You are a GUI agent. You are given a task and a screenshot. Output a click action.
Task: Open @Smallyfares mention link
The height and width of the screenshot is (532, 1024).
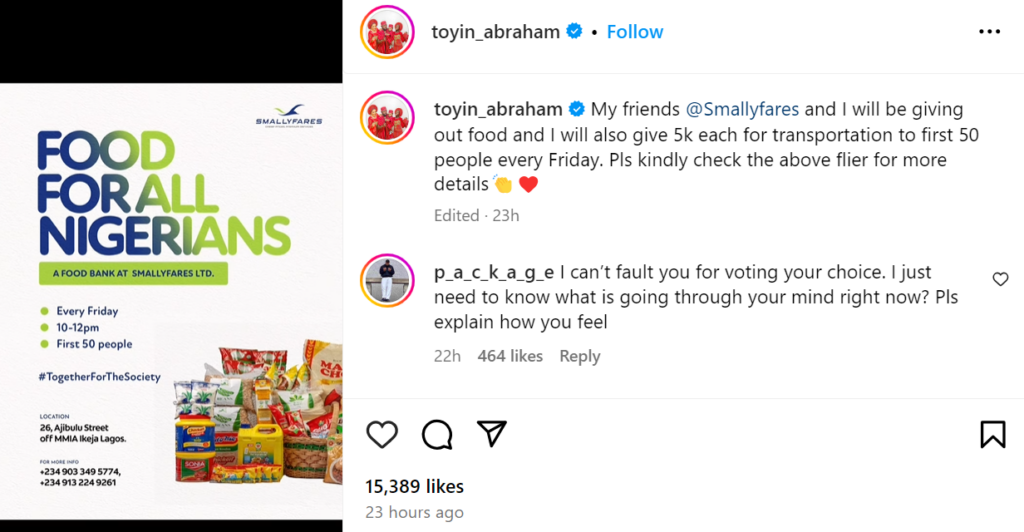pyautogui.click(x=743, y=109)
